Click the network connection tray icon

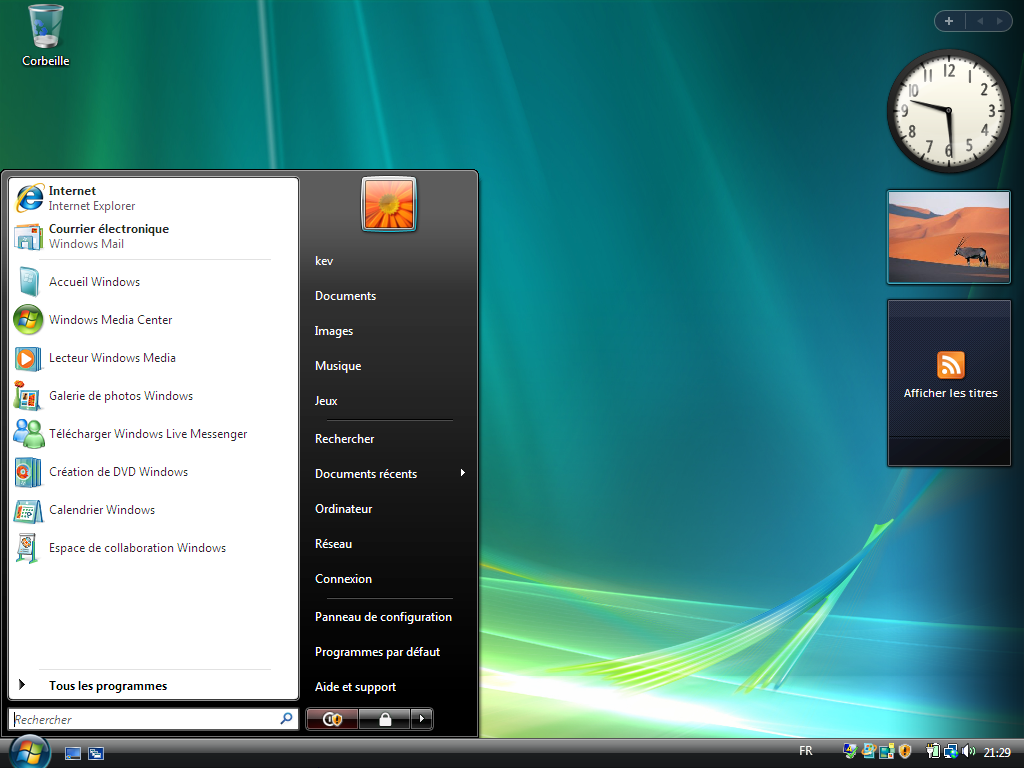click(x=951, y=751)
